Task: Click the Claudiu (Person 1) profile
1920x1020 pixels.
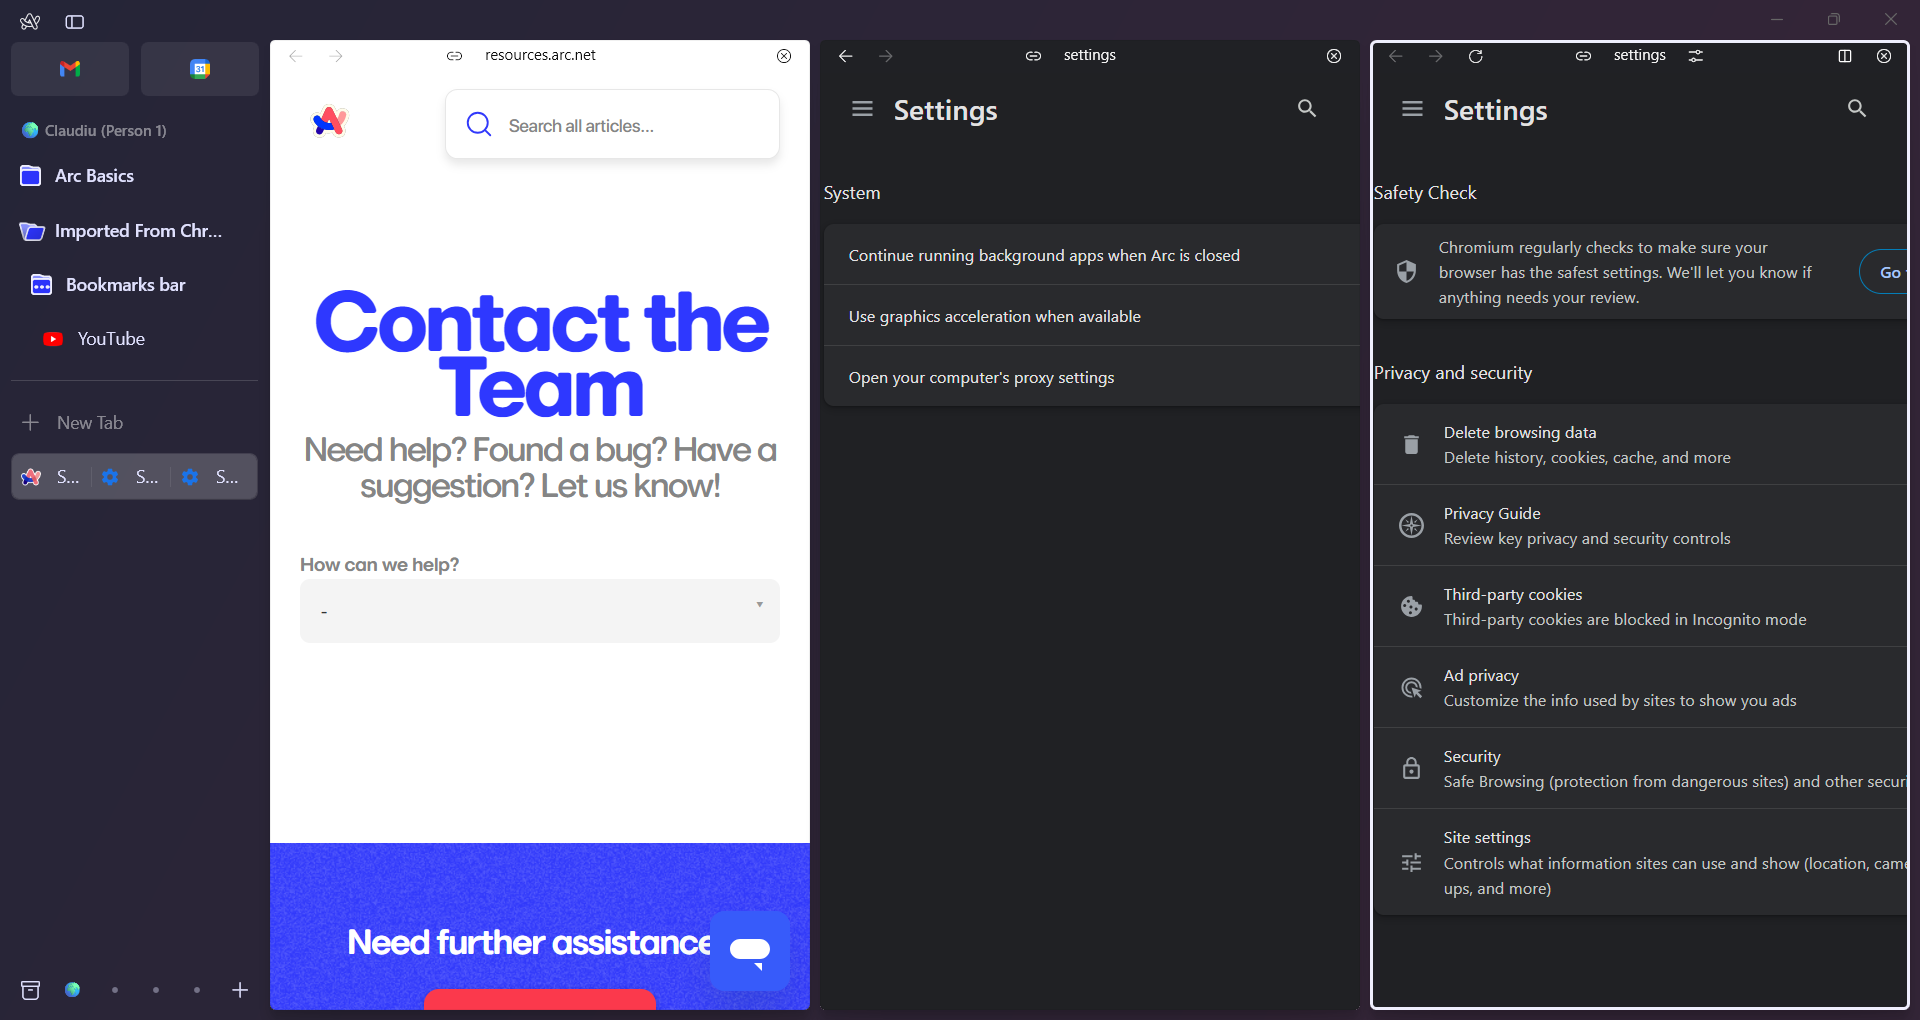Action: 95,130
